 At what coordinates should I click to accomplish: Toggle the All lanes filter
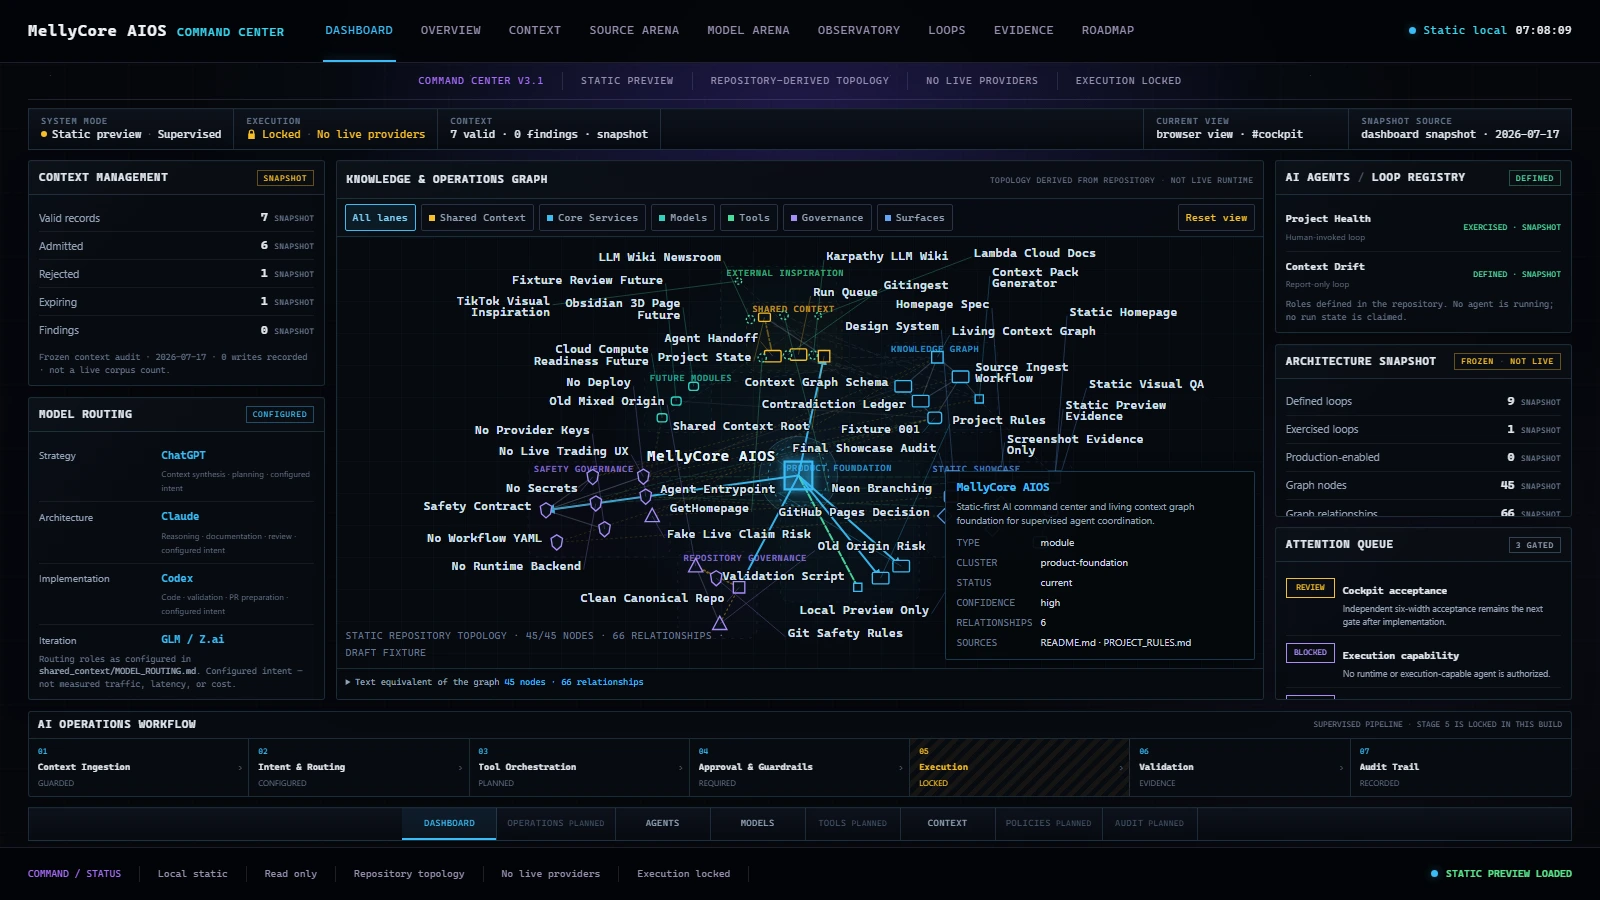click(380, 217)
